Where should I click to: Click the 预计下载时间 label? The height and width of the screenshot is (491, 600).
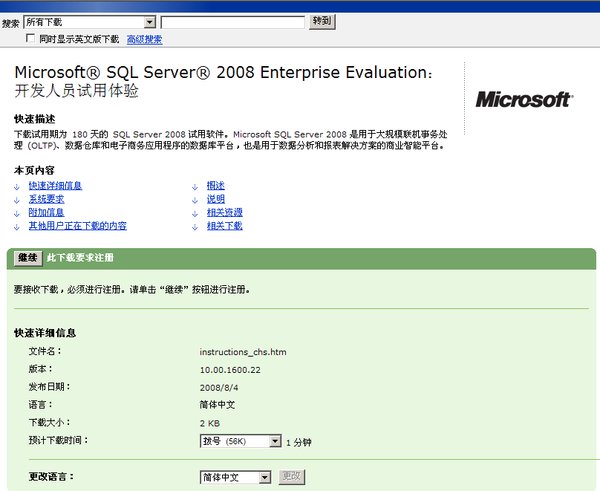59,440
